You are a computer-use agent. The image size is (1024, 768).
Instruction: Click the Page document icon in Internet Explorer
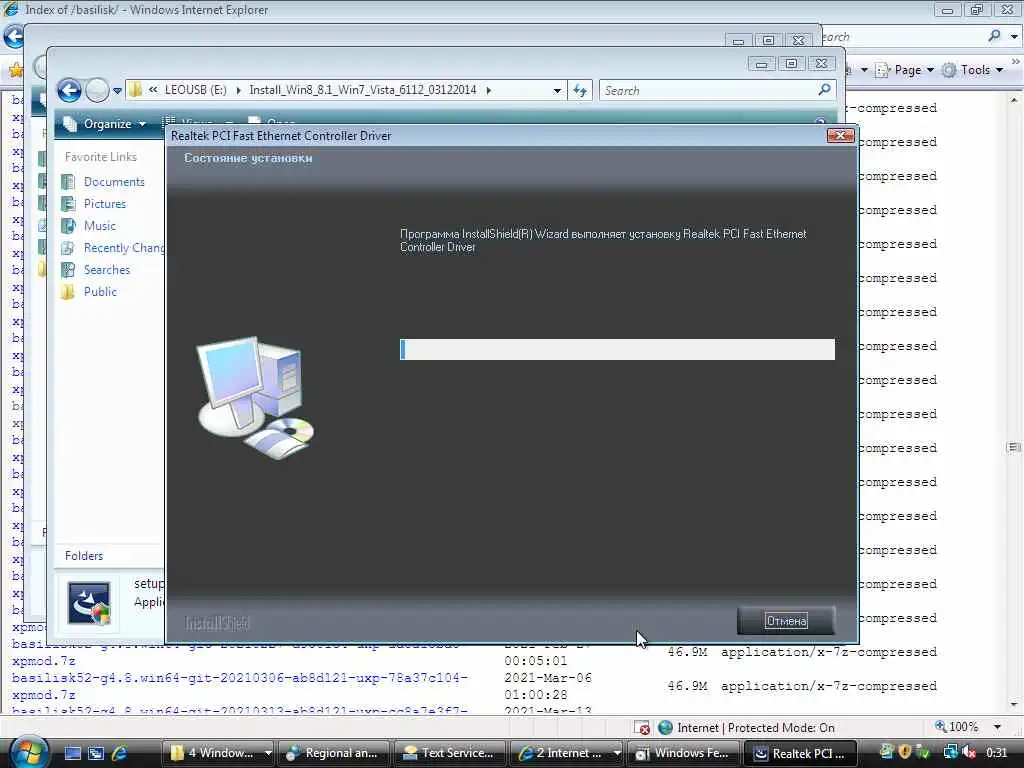pyautogui.click(x=882, y=70)
